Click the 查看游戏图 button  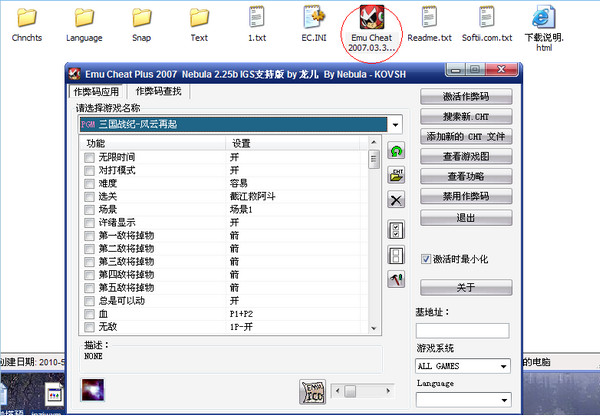click(x=466, y=157)
